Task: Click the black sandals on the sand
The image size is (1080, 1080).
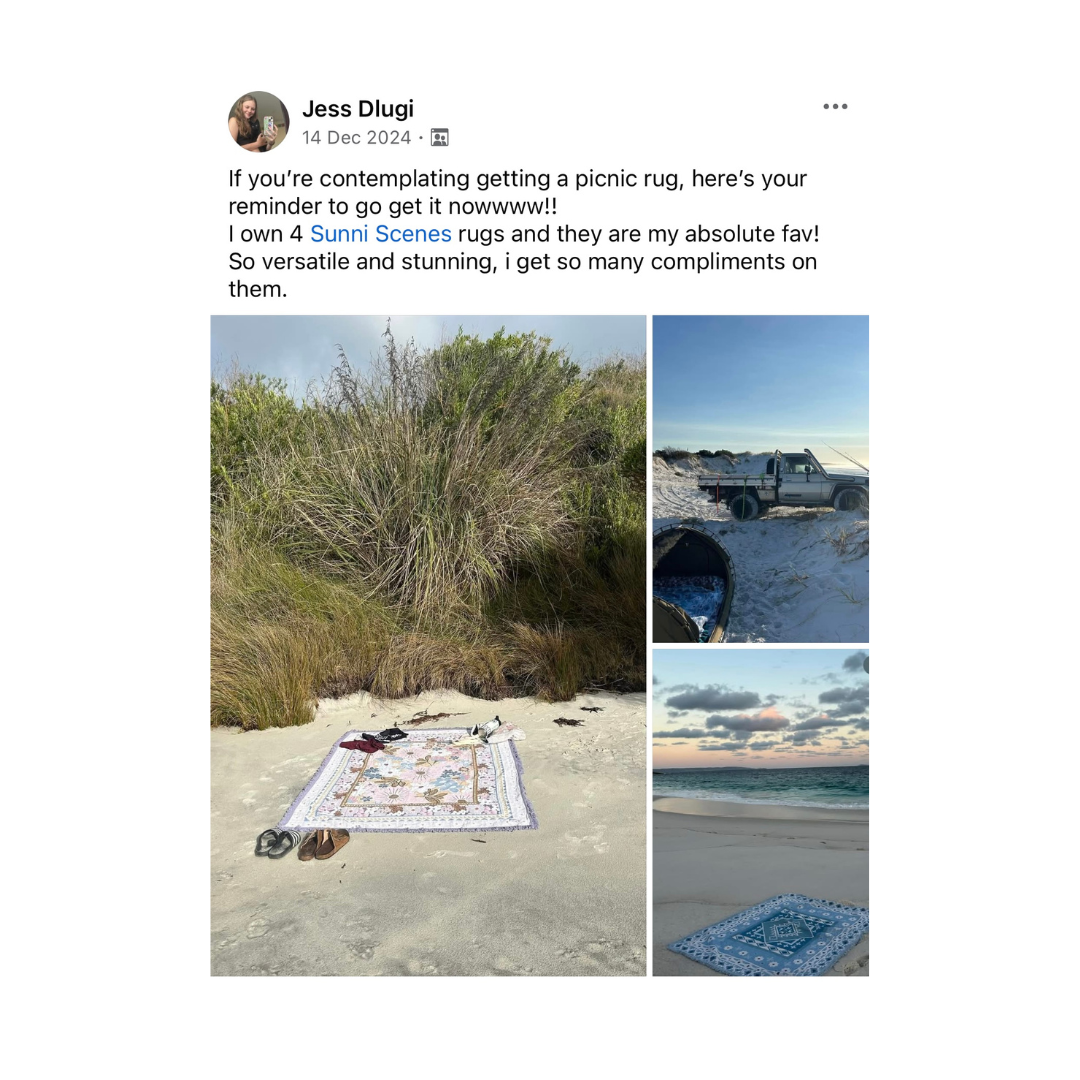Action: click(277, 843)
